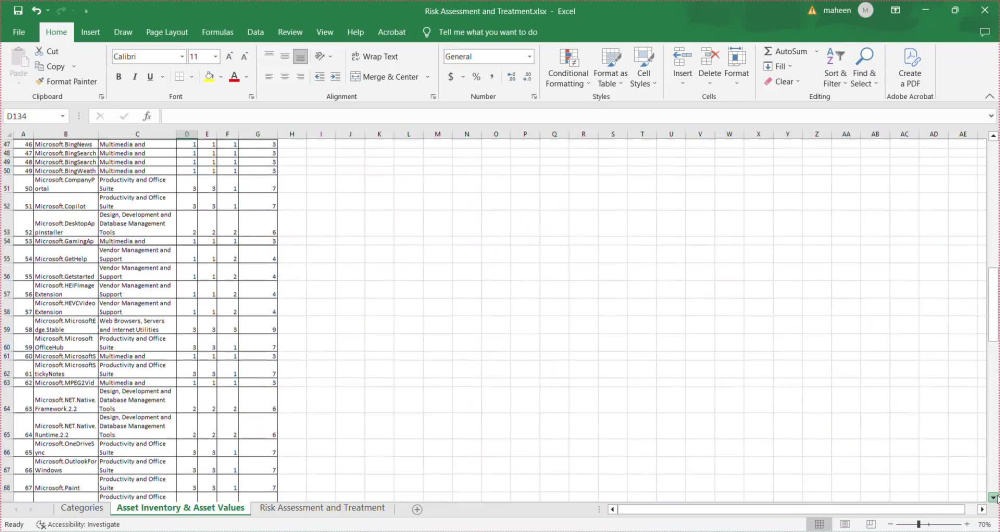The image size is (1000, 532).
Task: Click inside the formula bar
Action: (573, 116)
